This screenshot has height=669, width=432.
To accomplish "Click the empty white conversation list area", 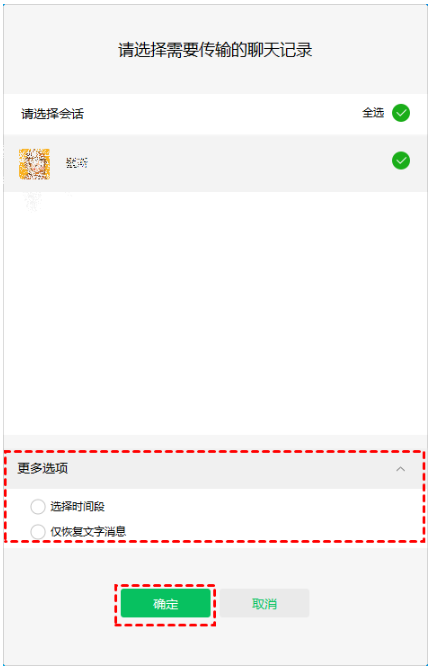I will [x=215, y=316].
